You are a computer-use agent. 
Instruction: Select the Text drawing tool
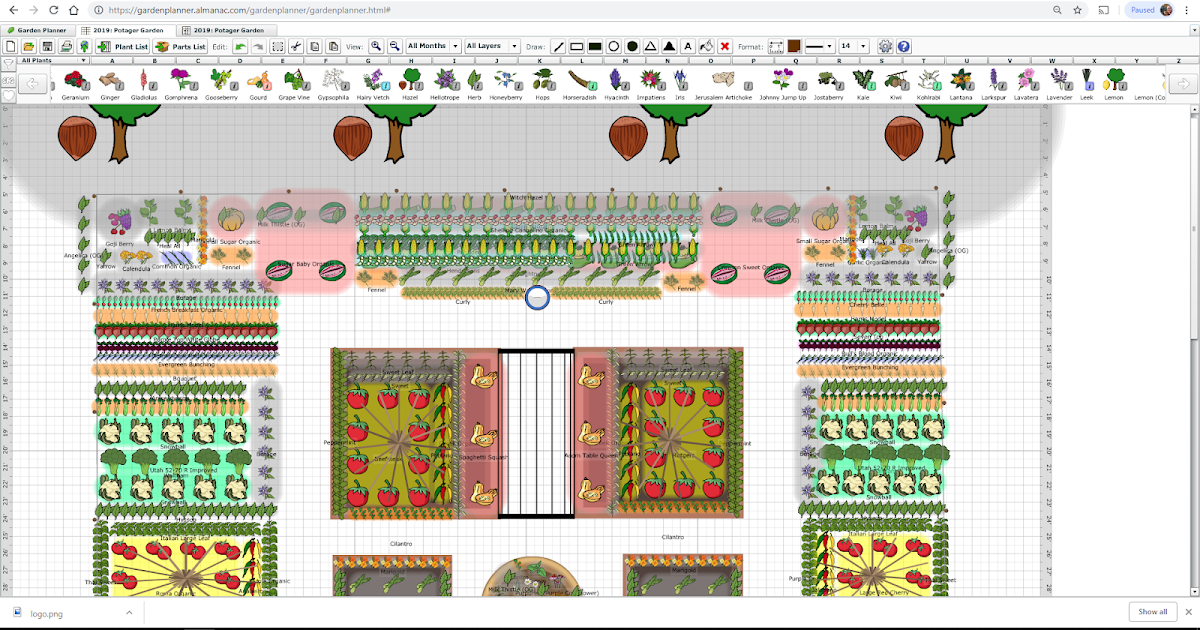tap(687, 46)
